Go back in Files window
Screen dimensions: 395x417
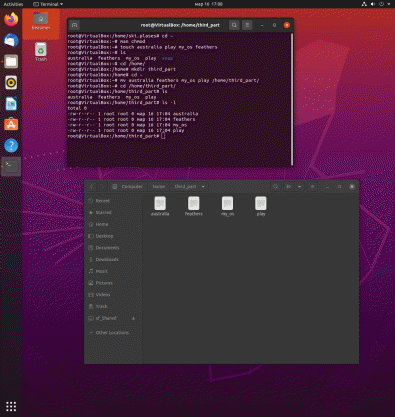tap(92, 187)
